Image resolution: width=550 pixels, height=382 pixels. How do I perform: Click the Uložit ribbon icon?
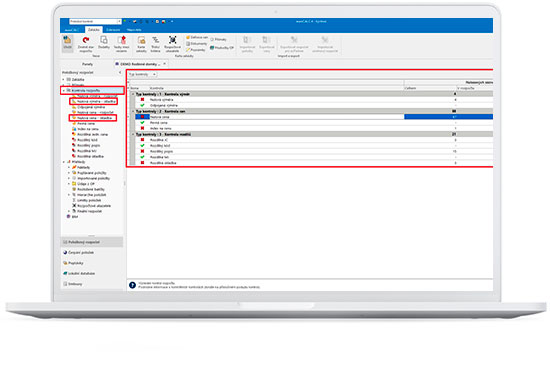[67, 43]
